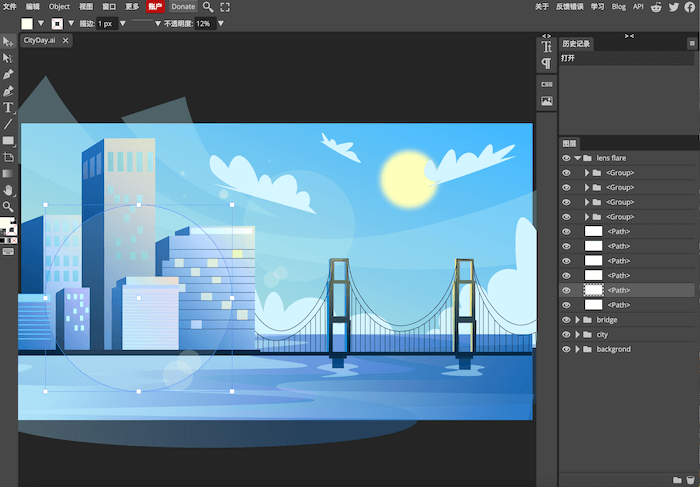Click the fullscreen icon in top bar

[227, 7]
